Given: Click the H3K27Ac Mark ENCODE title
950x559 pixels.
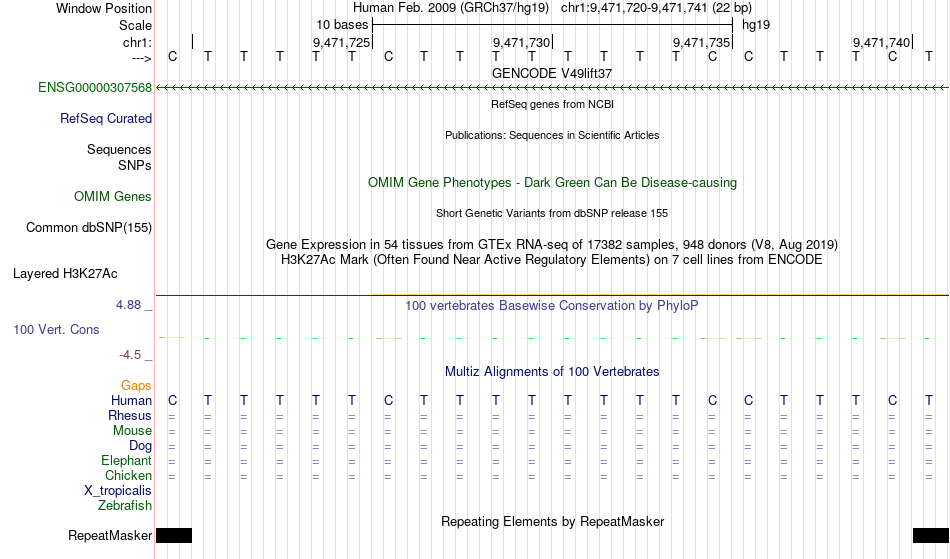Looking at the screenshot, I should (552, 260).
